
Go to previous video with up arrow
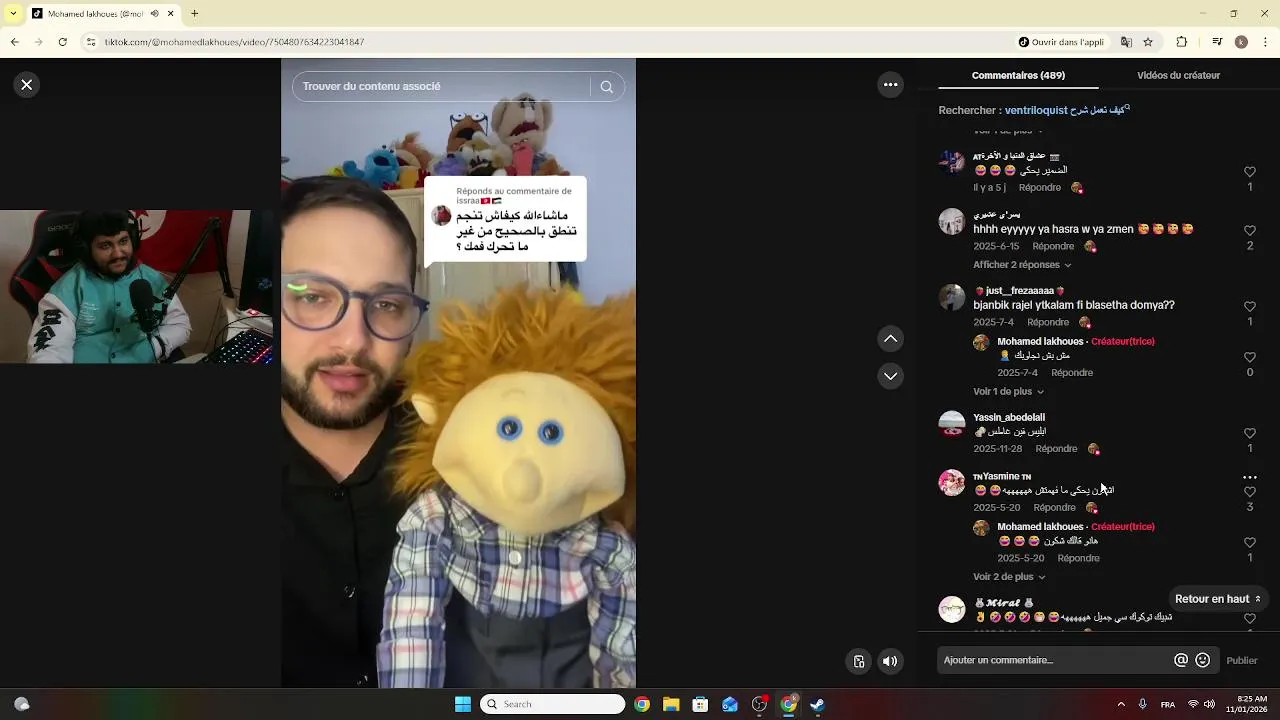pos(891,339)
